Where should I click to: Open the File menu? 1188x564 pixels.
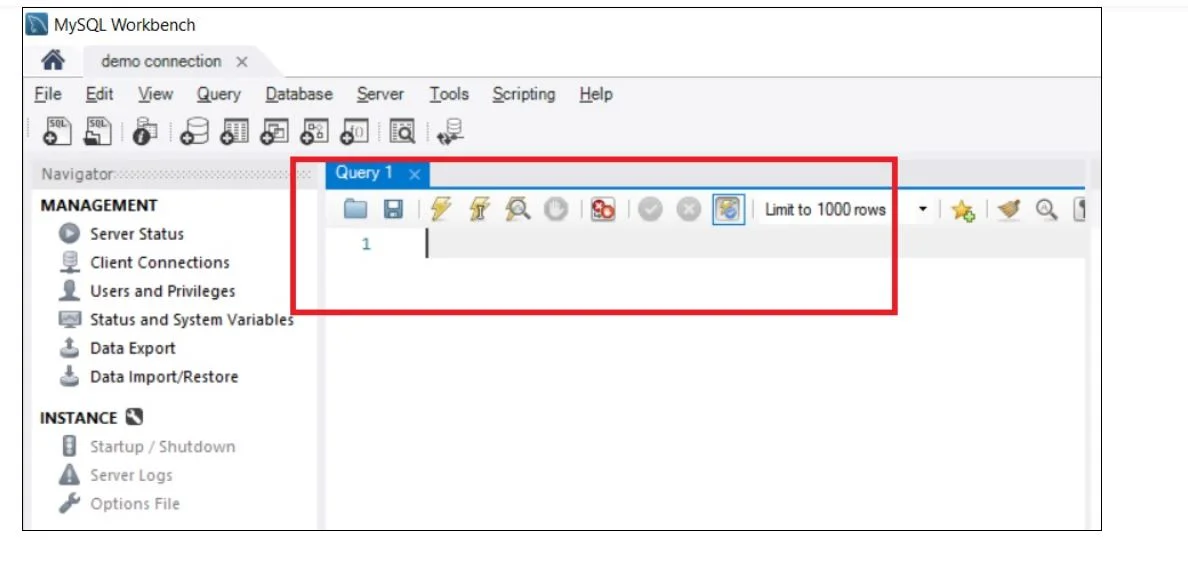[x=48, y=94]
